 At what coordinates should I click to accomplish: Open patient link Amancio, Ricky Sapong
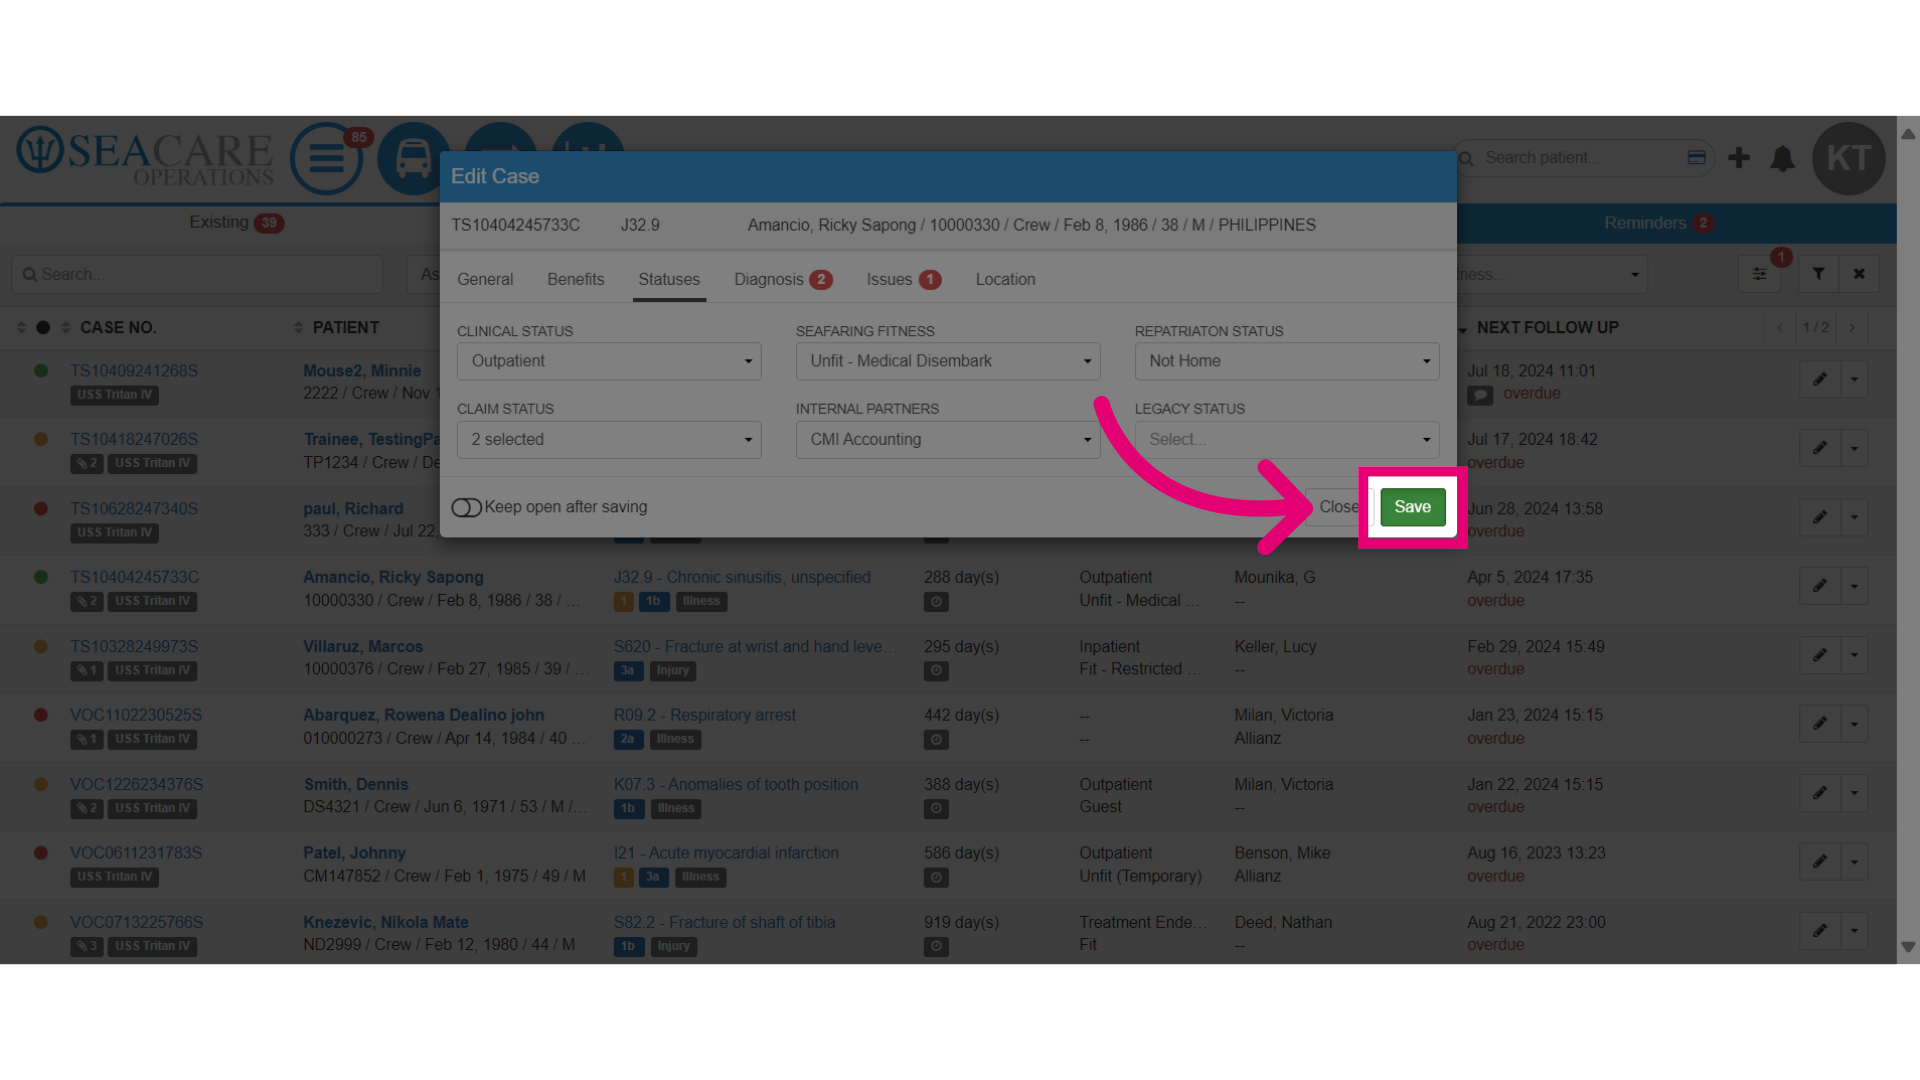393,577
